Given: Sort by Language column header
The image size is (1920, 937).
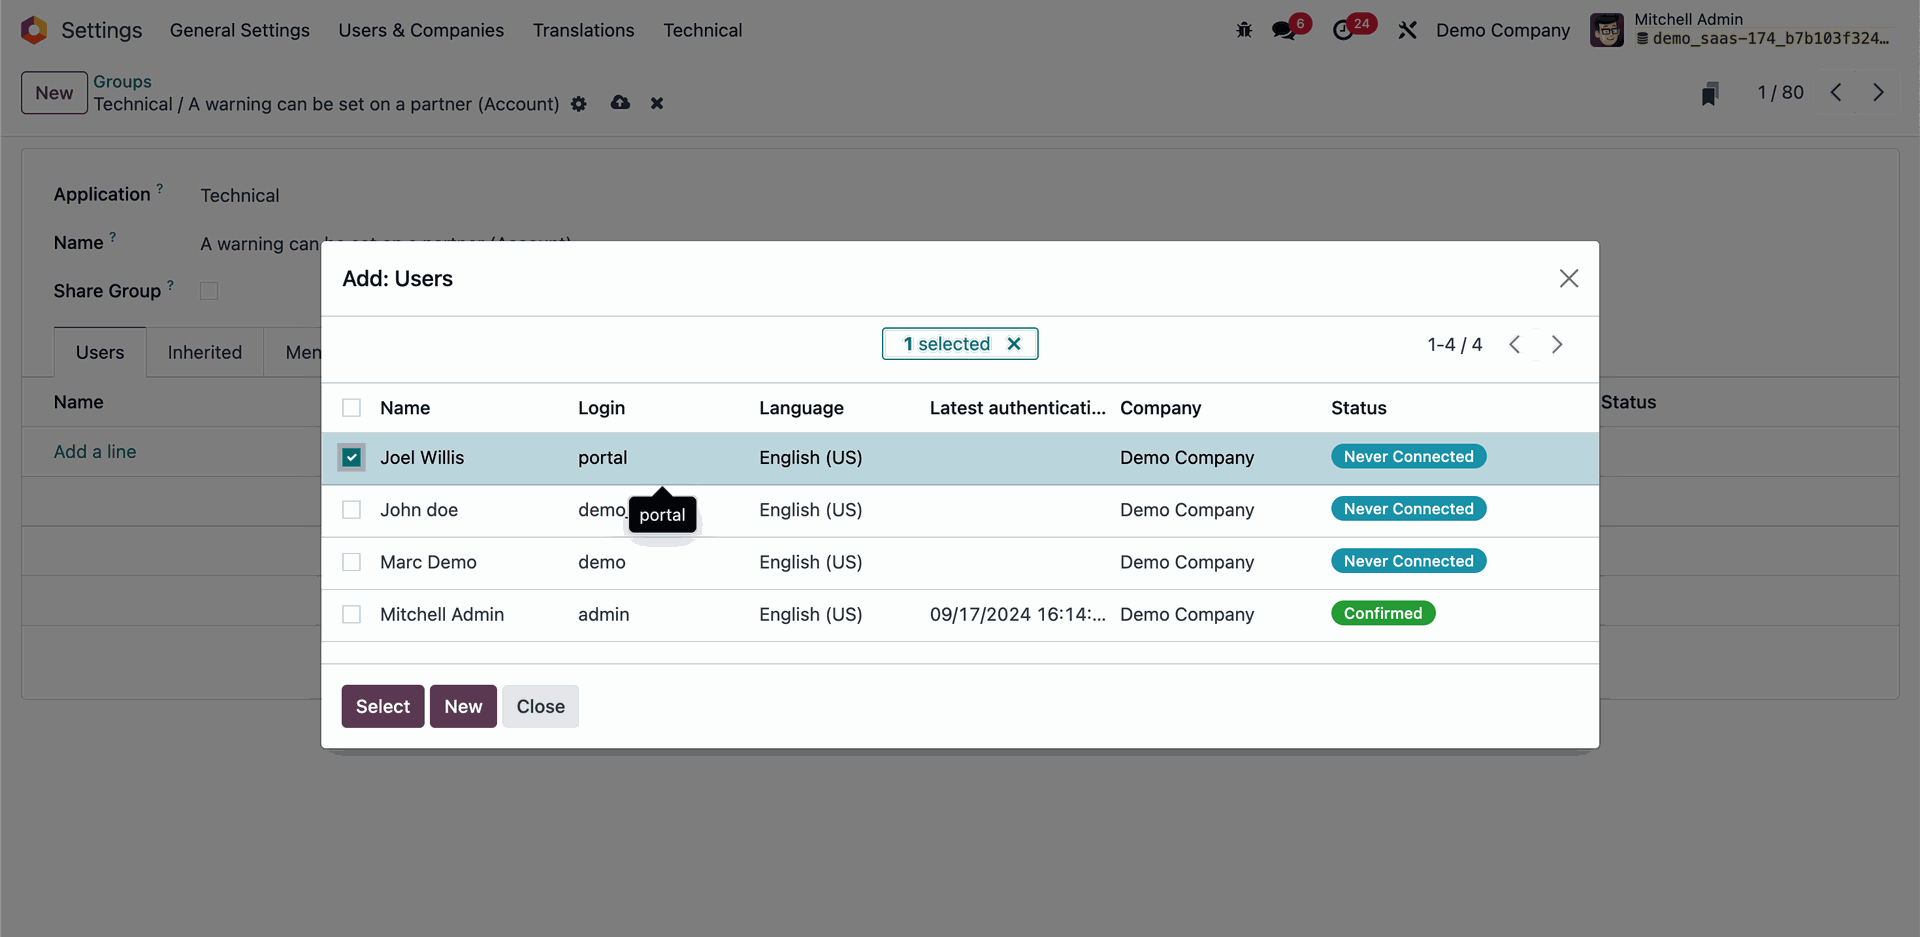Looking at the screenshot, I should (x=801, y=408).
